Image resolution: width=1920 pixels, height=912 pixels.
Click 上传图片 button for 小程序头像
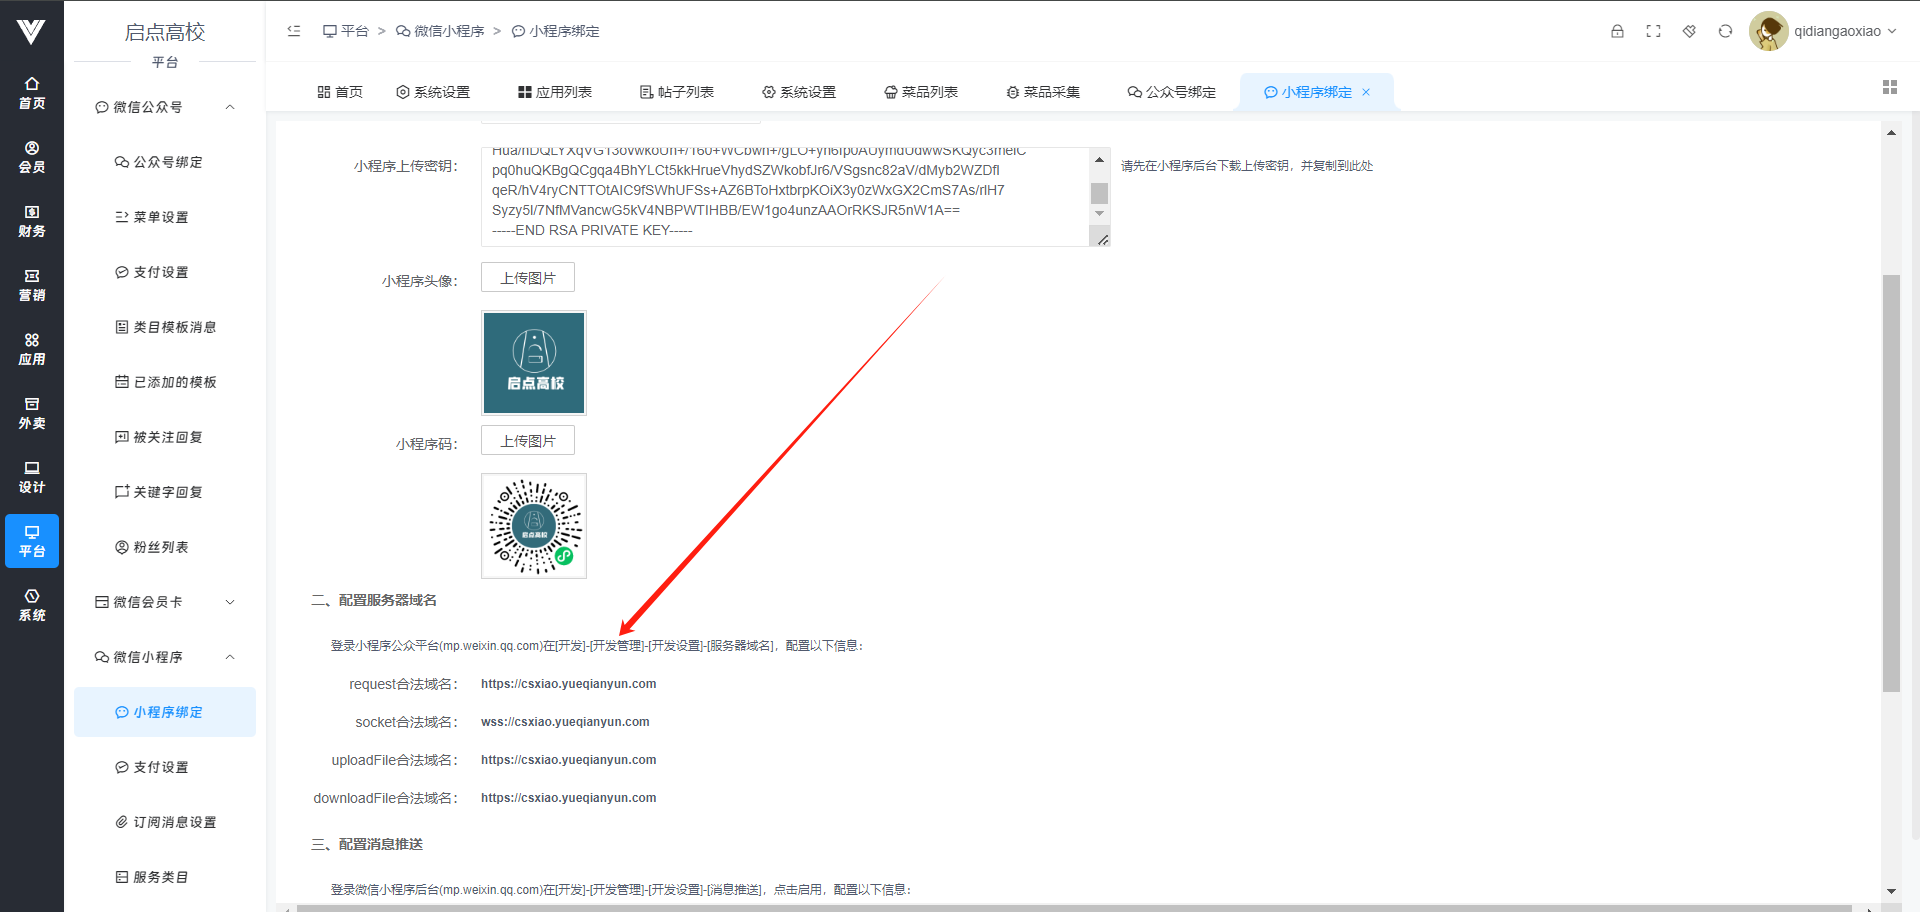528,278
